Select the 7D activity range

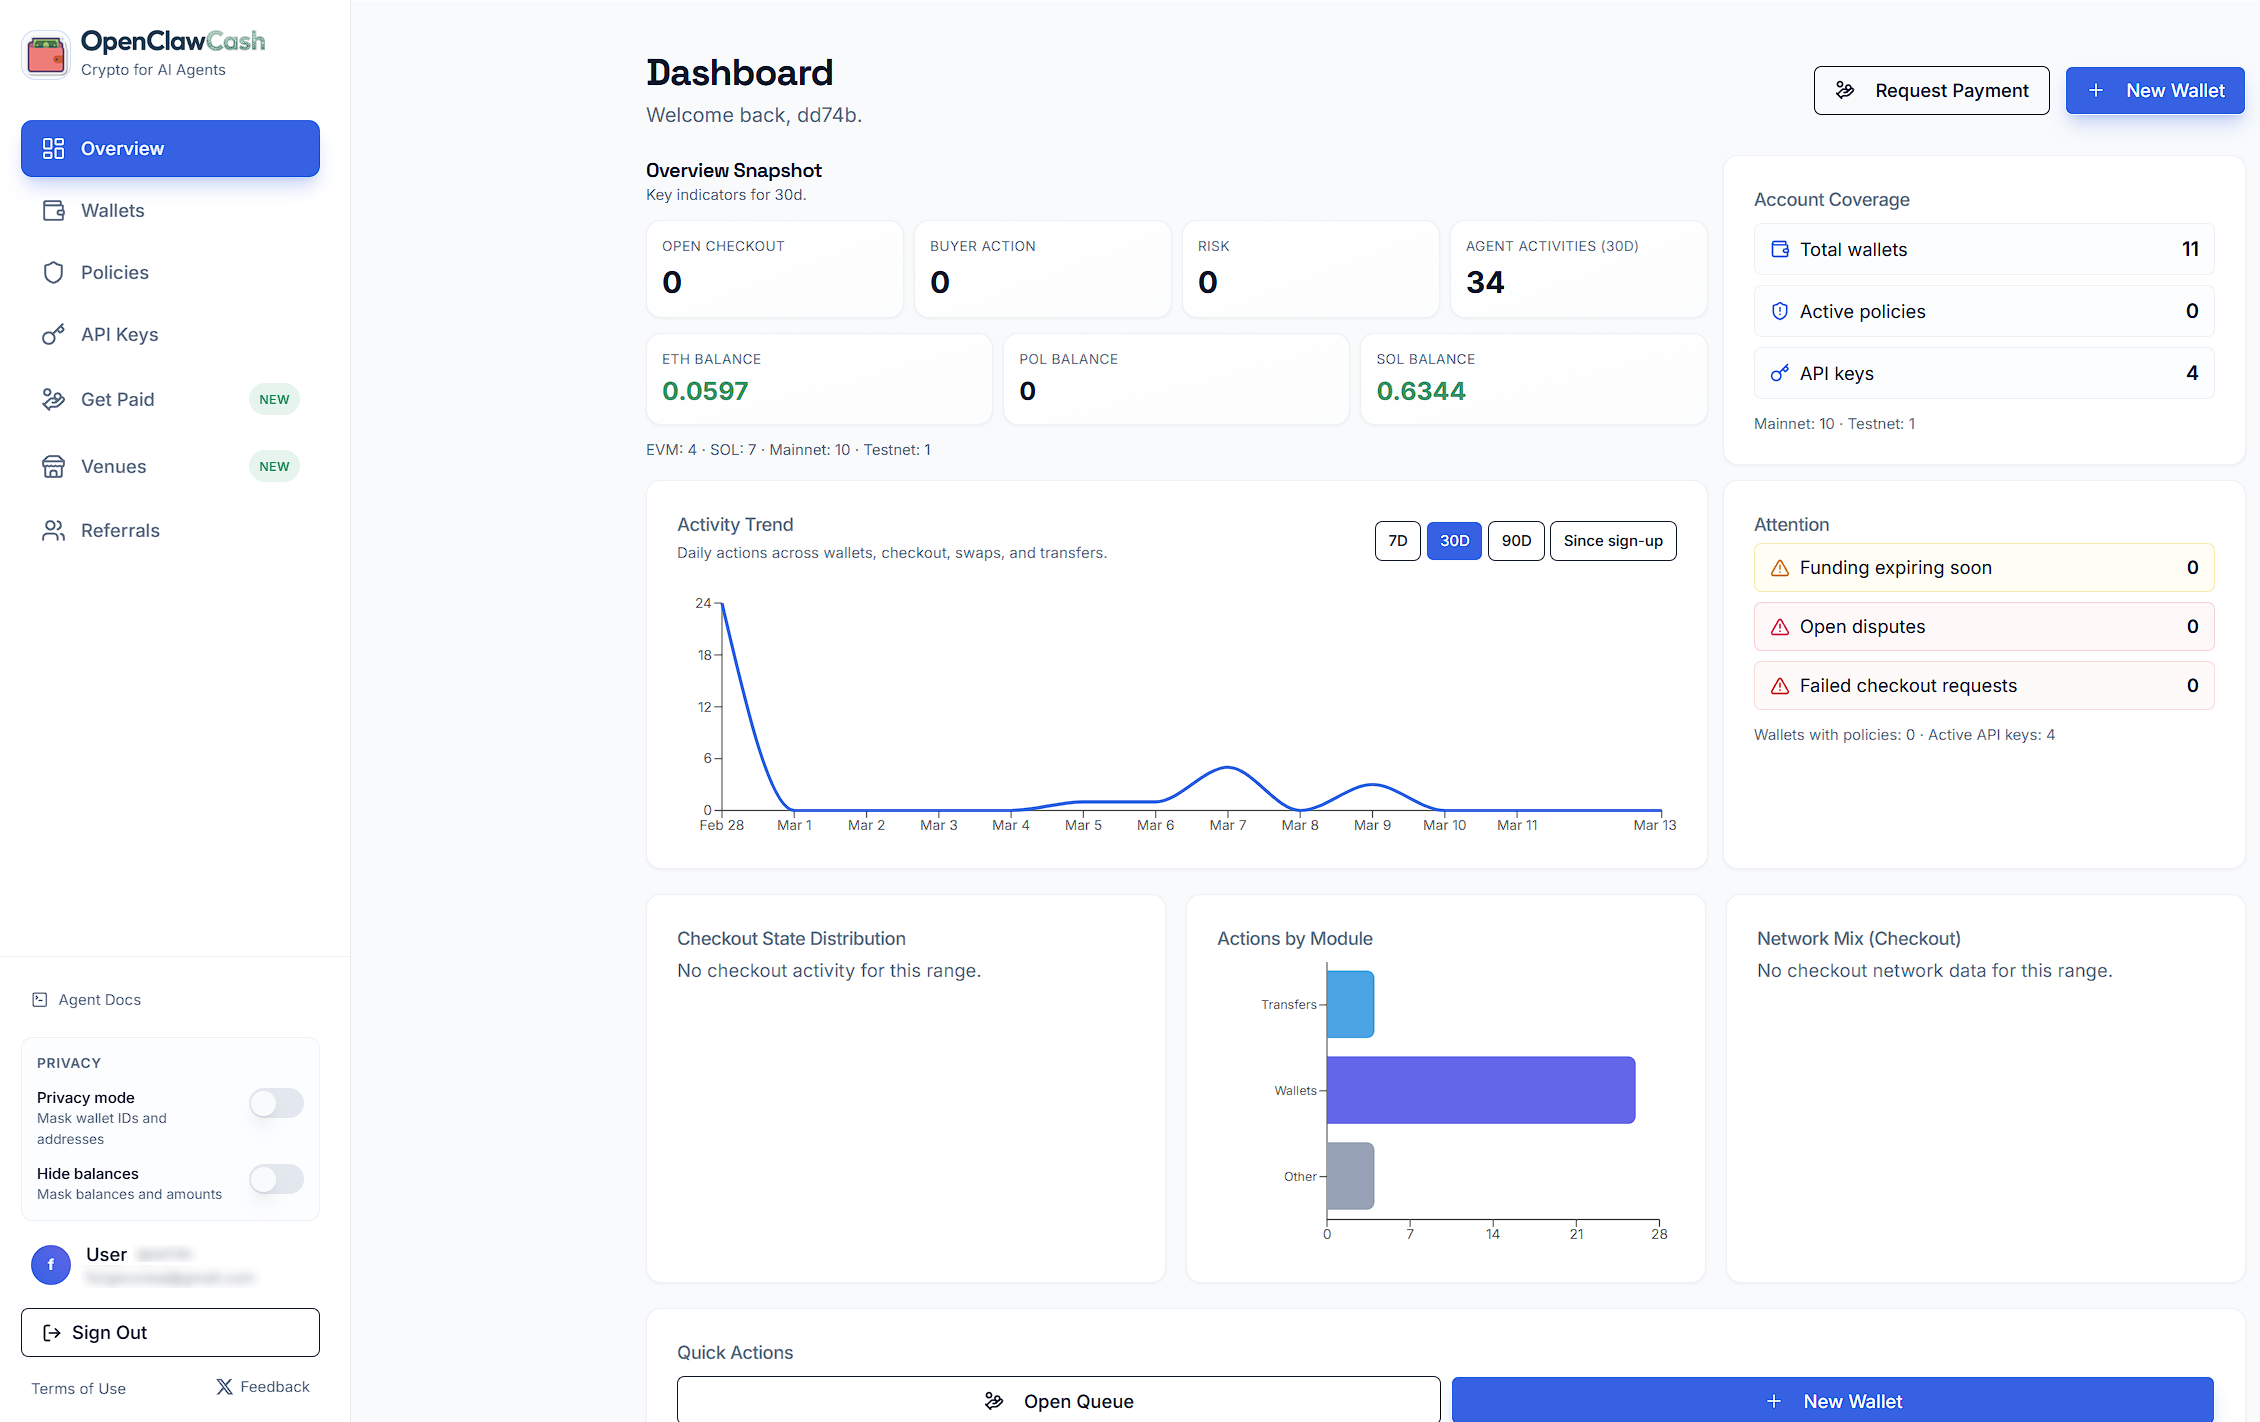(1397, 541)
